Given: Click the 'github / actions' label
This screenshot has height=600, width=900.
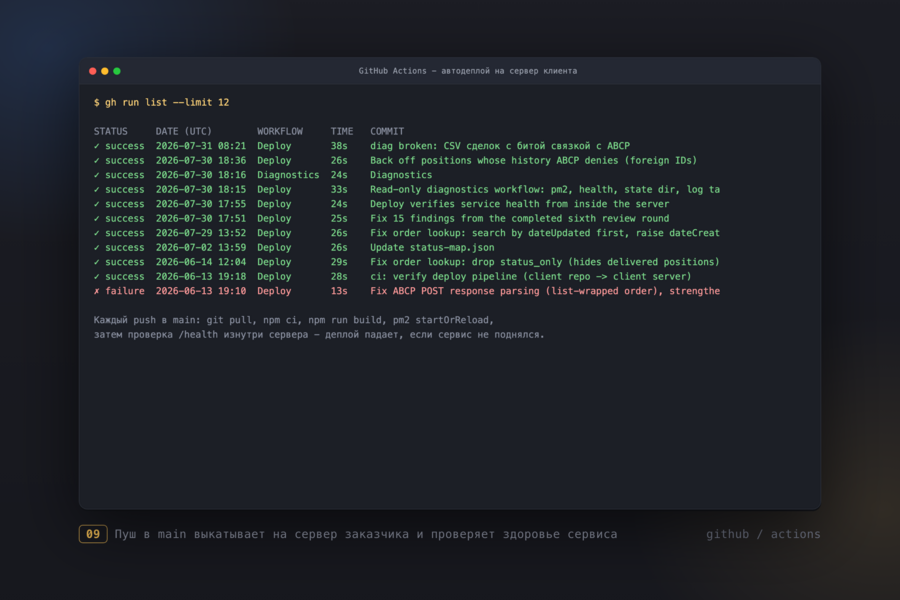Looking at the screenshot, I should pos(763,535).
